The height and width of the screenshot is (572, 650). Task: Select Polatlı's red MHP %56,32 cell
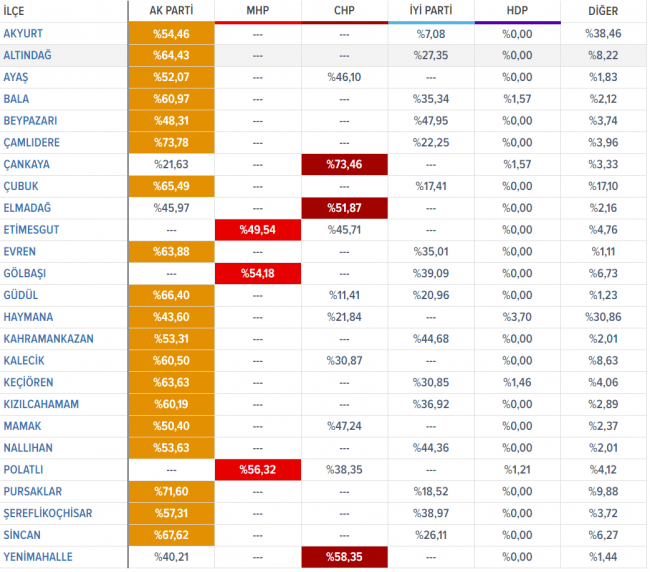point(258,470)
